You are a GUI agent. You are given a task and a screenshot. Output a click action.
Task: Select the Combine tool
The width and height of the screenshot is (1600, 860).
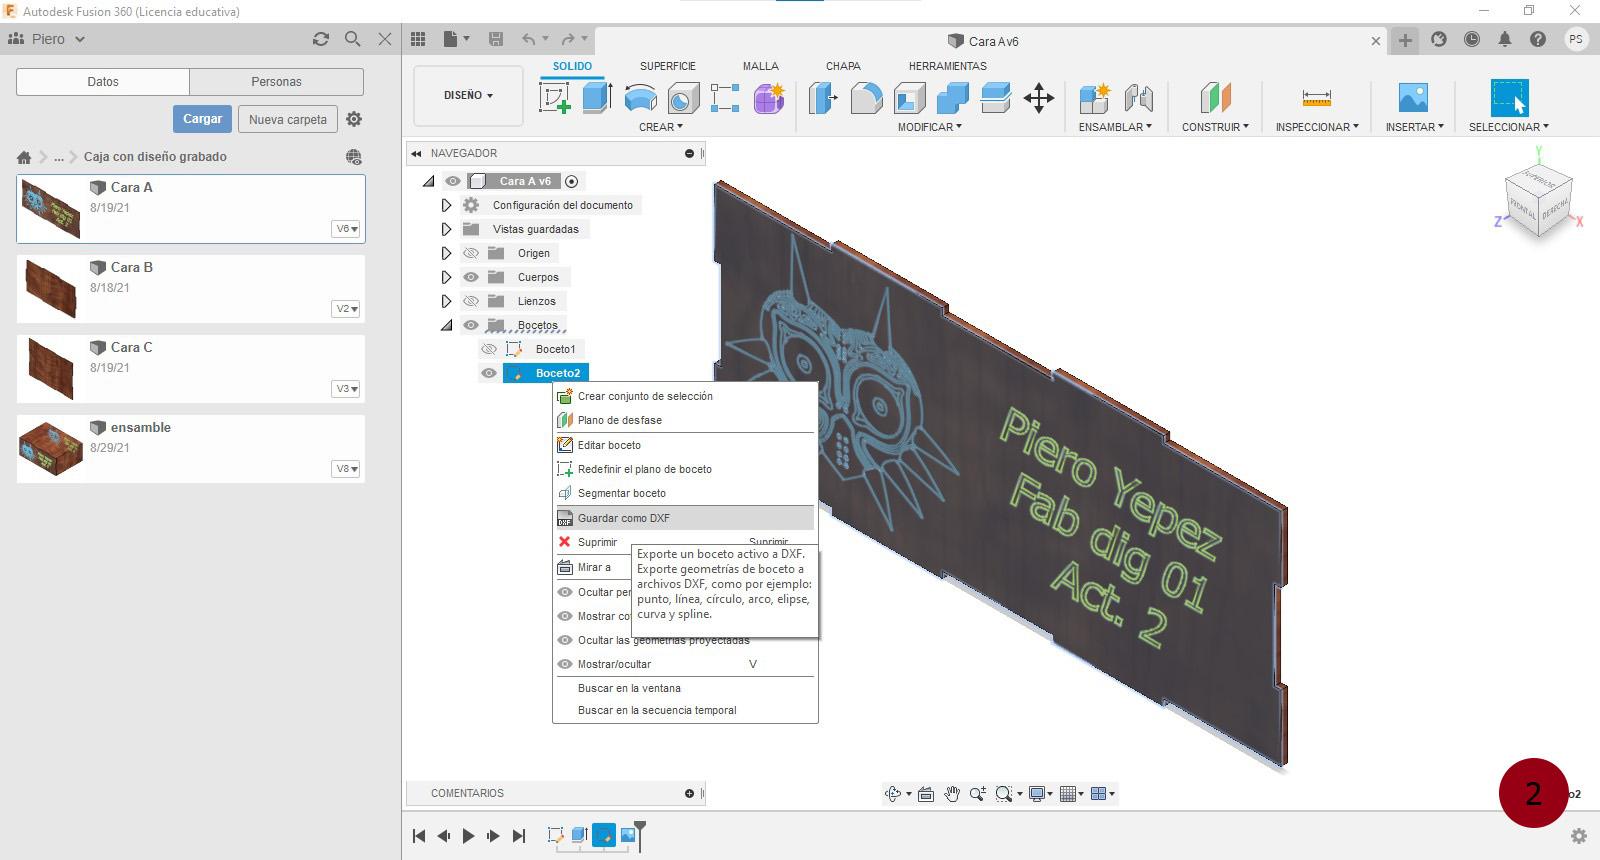pyautogui.click(x=953, y=98)
